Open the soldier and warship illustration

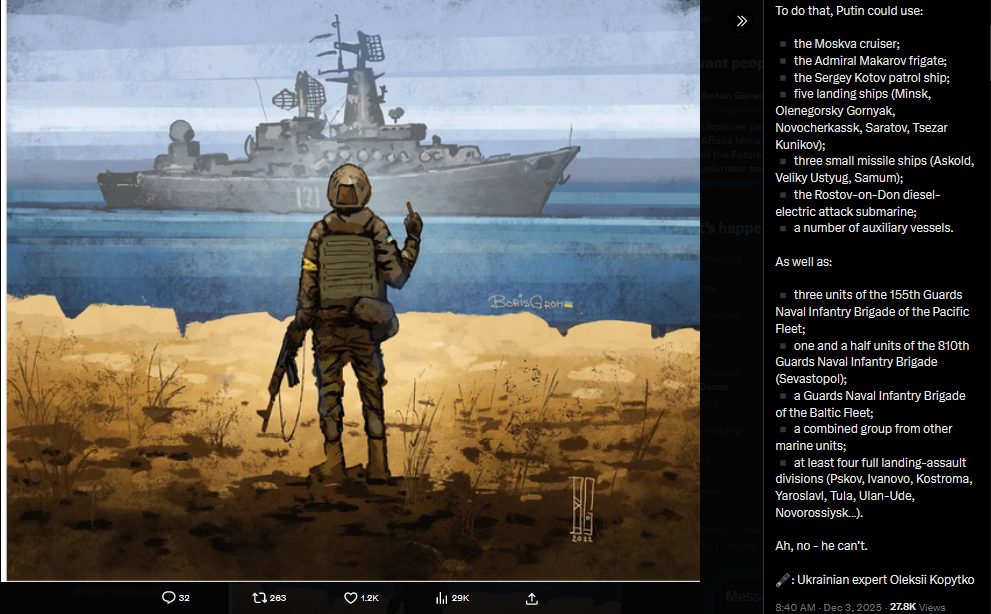353,290
